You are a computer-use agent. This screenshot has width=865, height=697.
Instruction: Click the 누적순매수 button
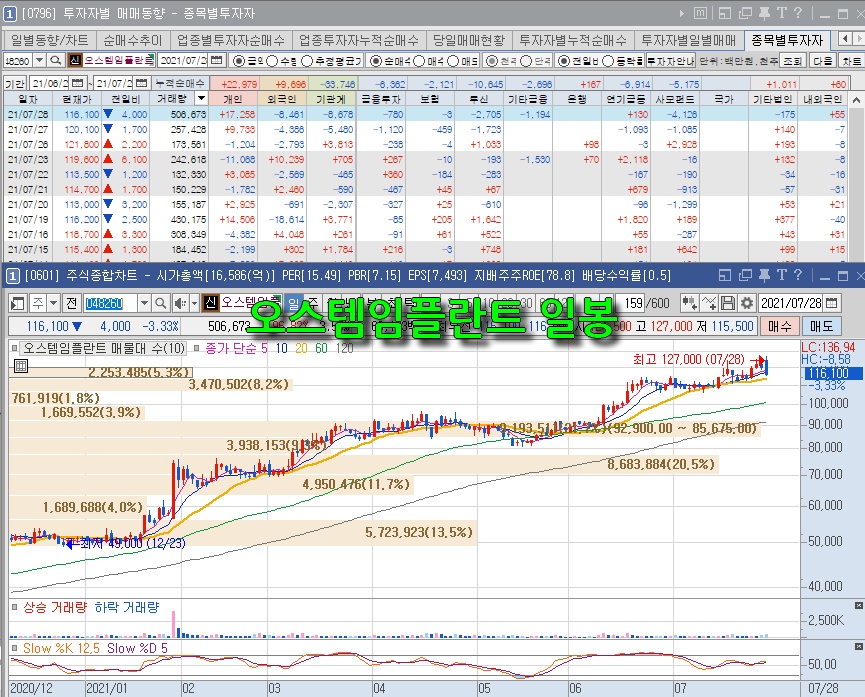point(180,83)
